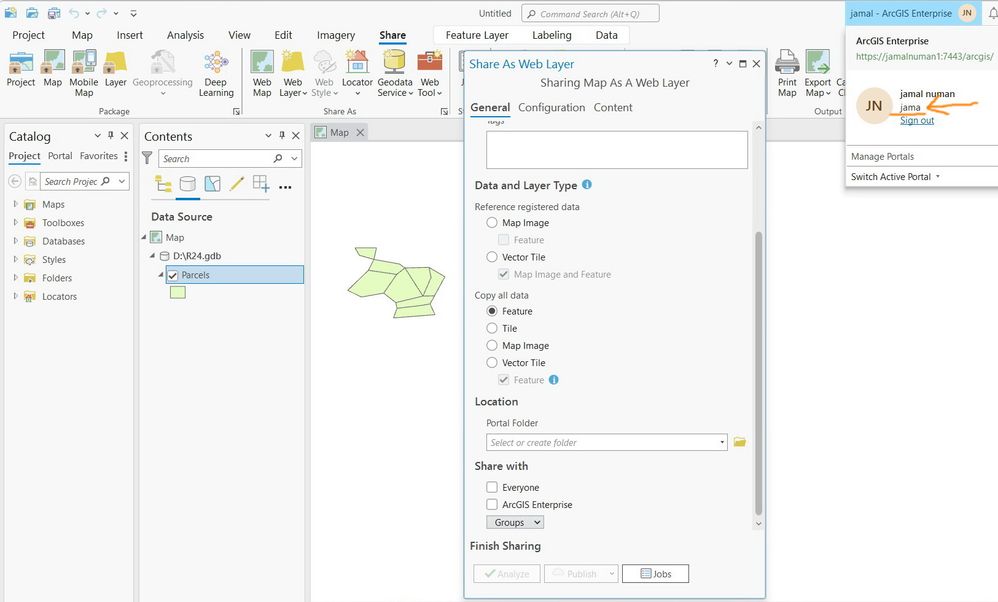
Task: Switch to the Feature Layer tab
Action: 477,35
